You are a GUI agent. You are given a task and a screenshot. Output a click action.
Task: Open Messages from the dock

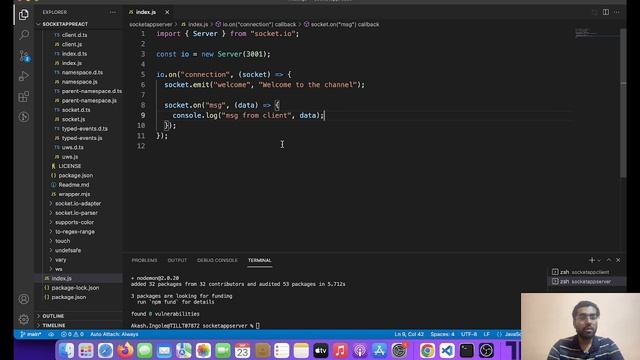(x=144, y=350)
